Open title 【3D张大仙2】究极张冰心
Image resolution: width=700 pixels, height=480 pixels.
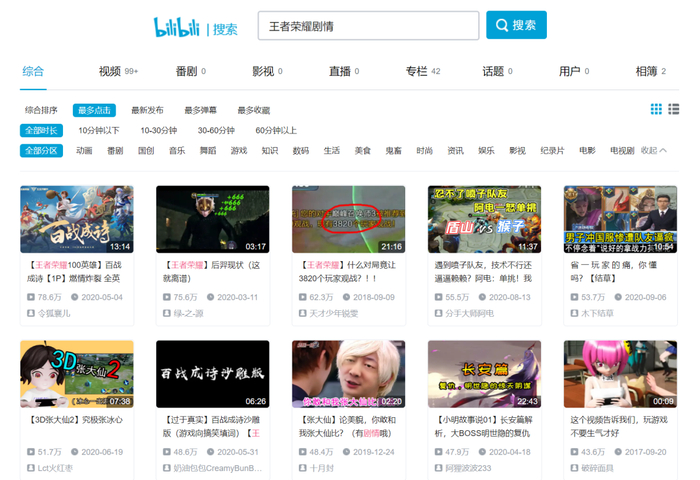76,420
